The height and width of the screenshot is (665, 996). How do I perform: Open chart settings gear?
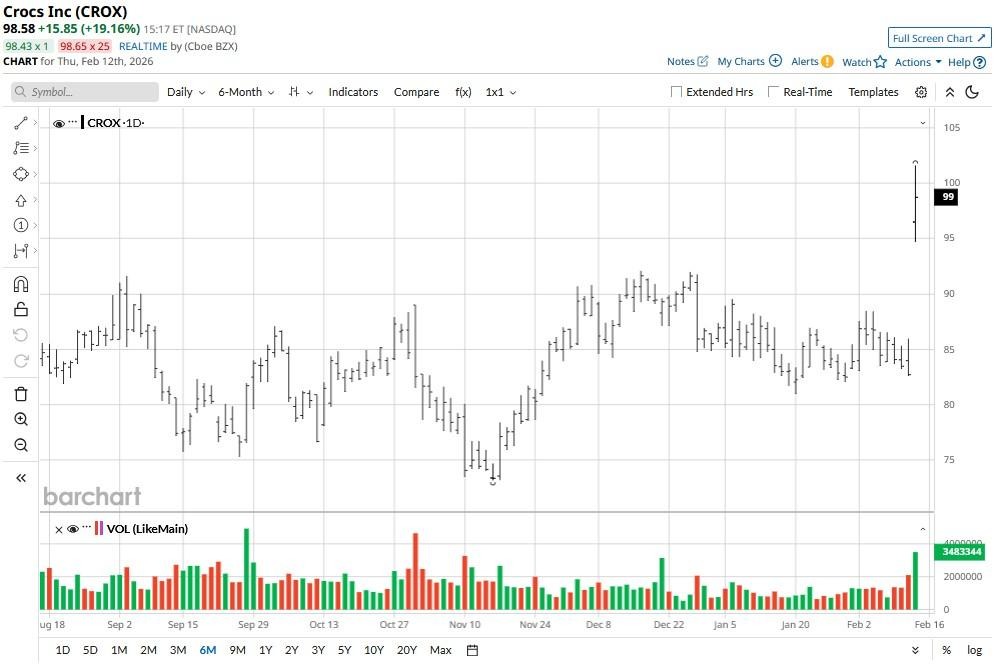(x=921, y=92)
